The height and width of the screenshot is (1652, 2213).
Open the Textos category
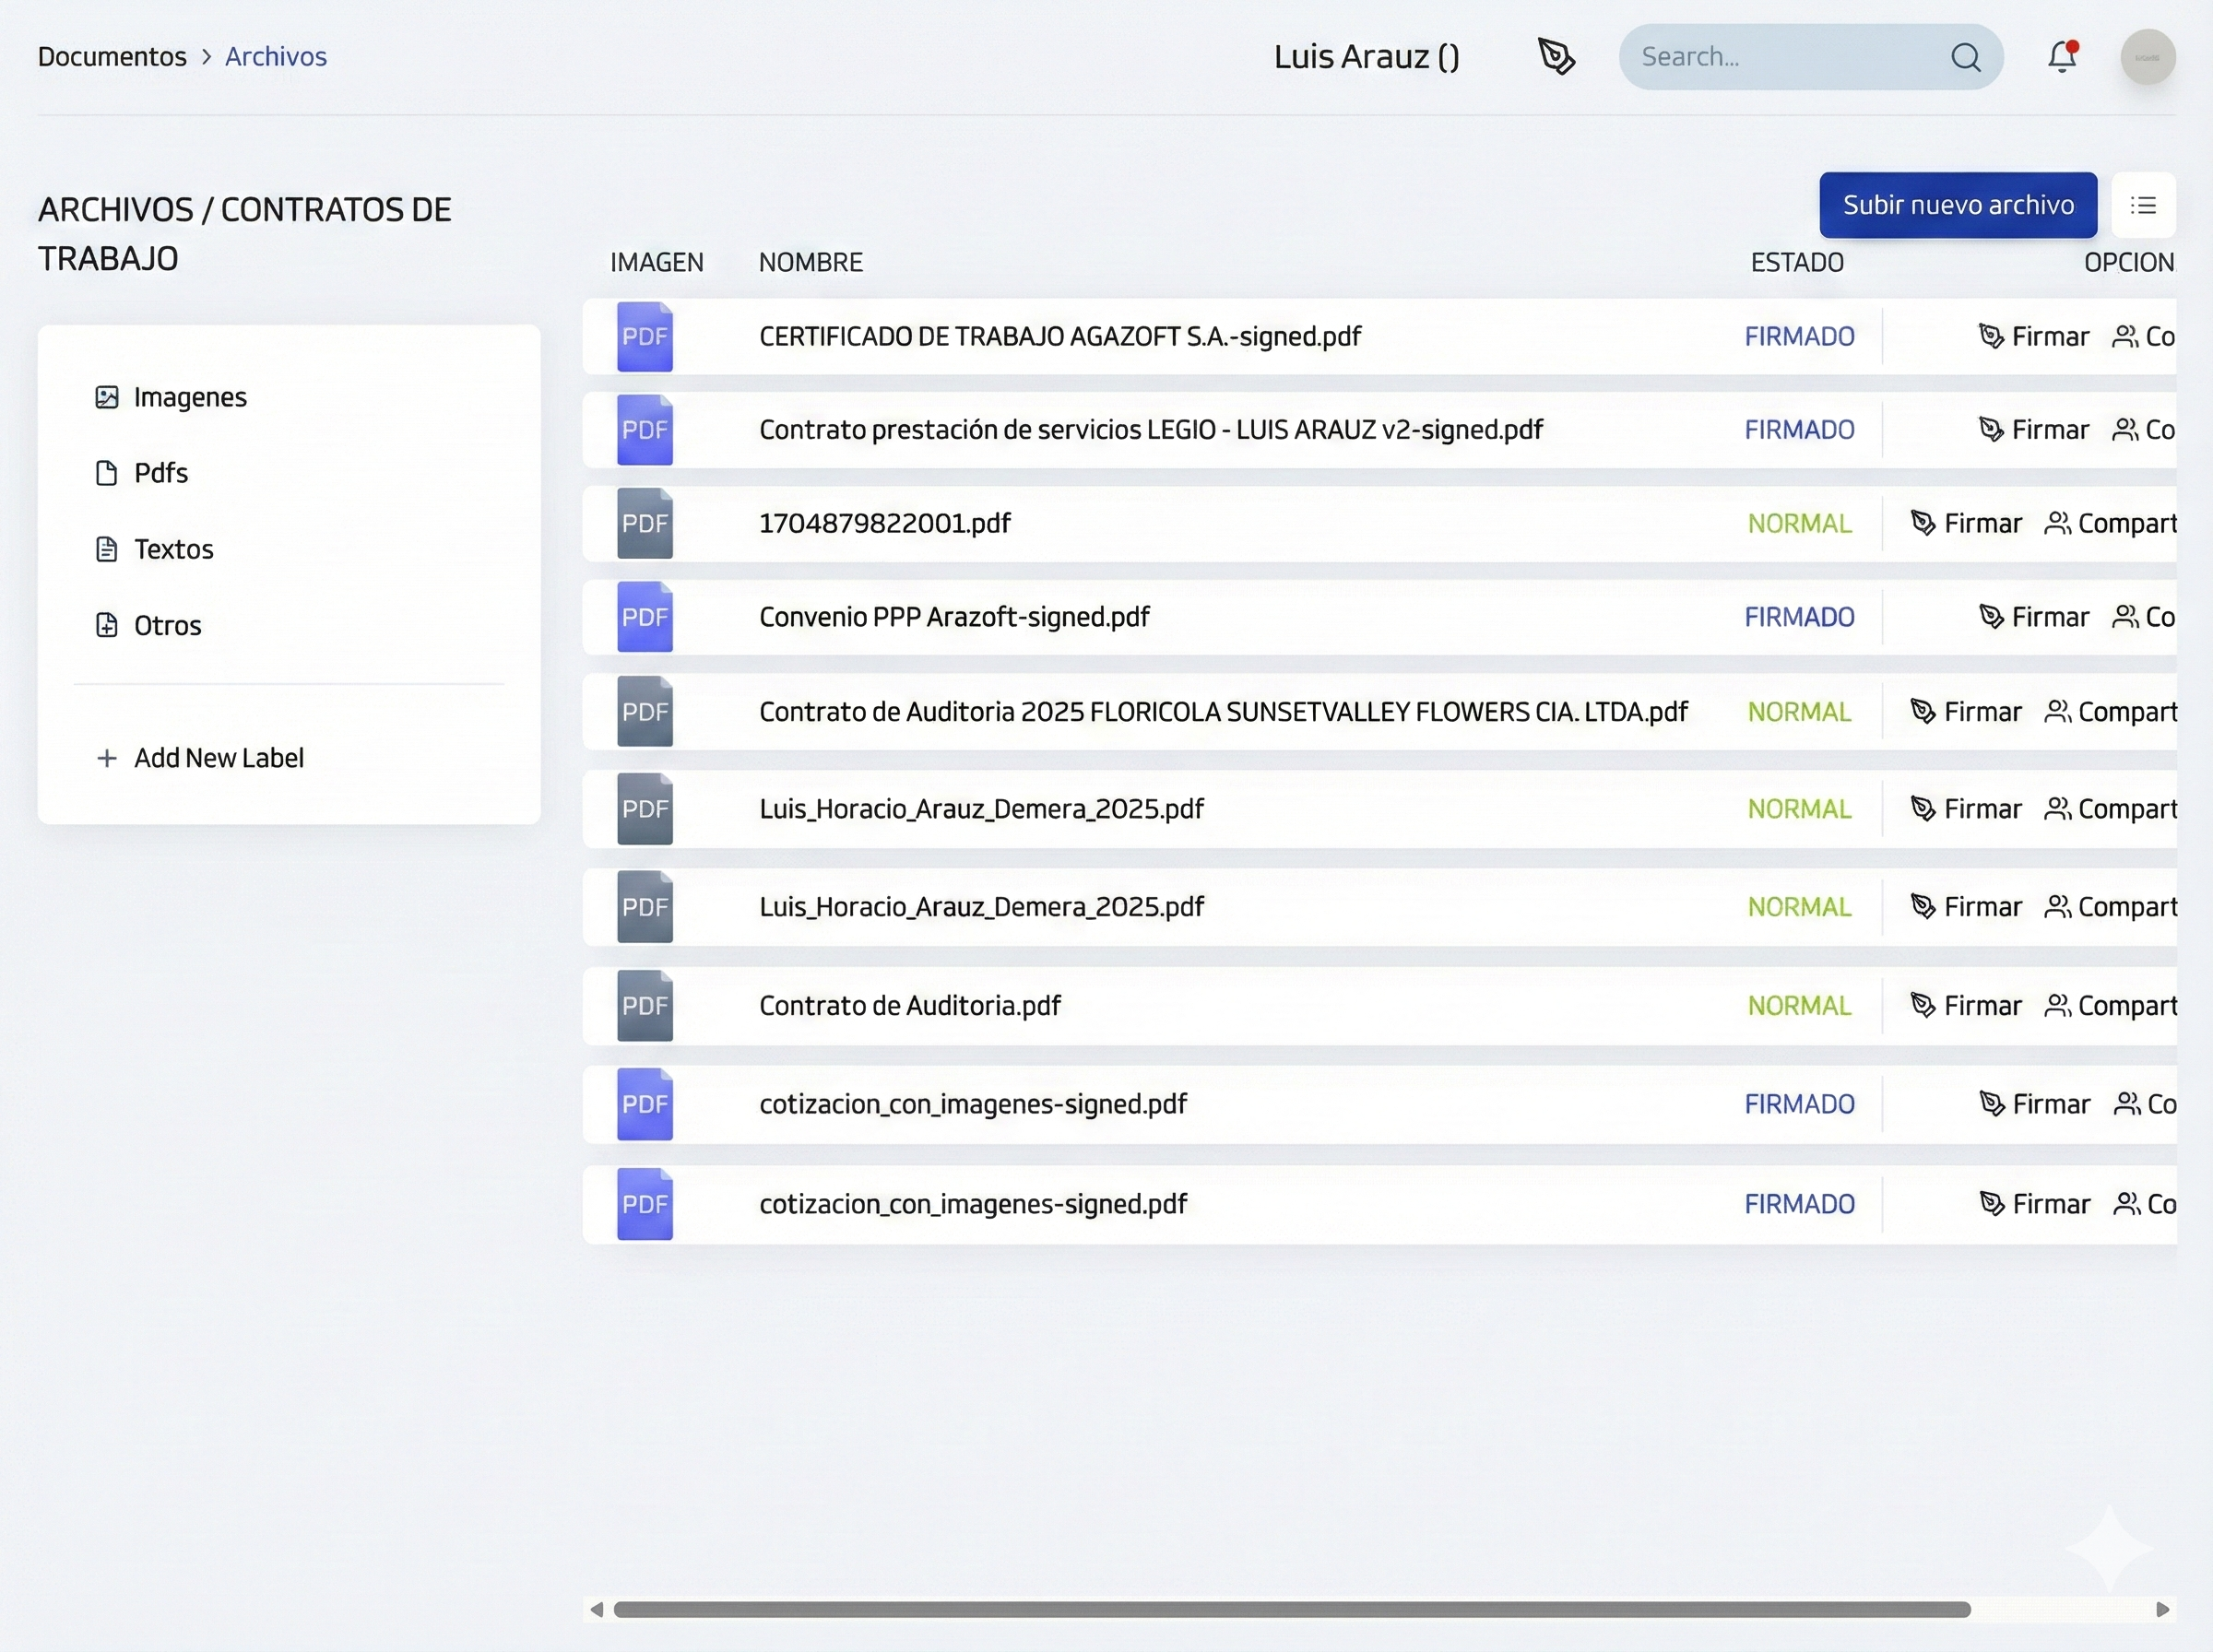[173, 549]
